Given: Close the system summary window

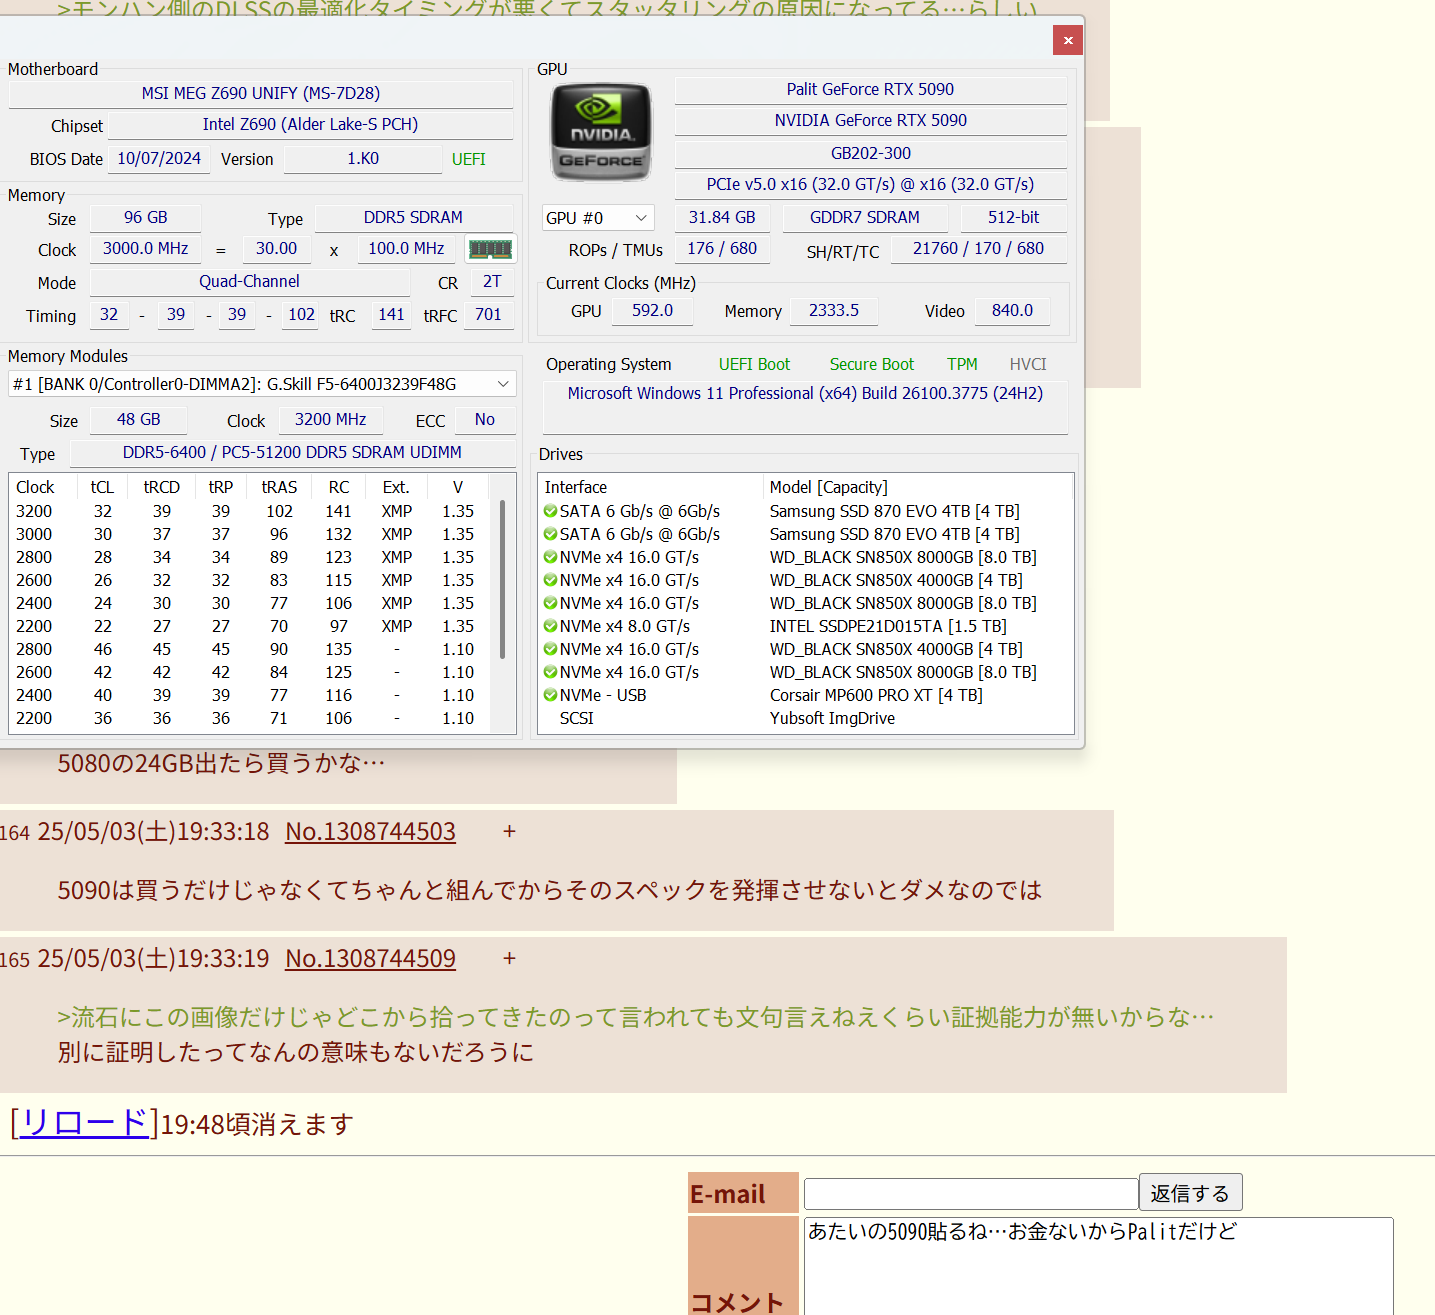Looking at the screenshot, I should tap(1068, 40).
